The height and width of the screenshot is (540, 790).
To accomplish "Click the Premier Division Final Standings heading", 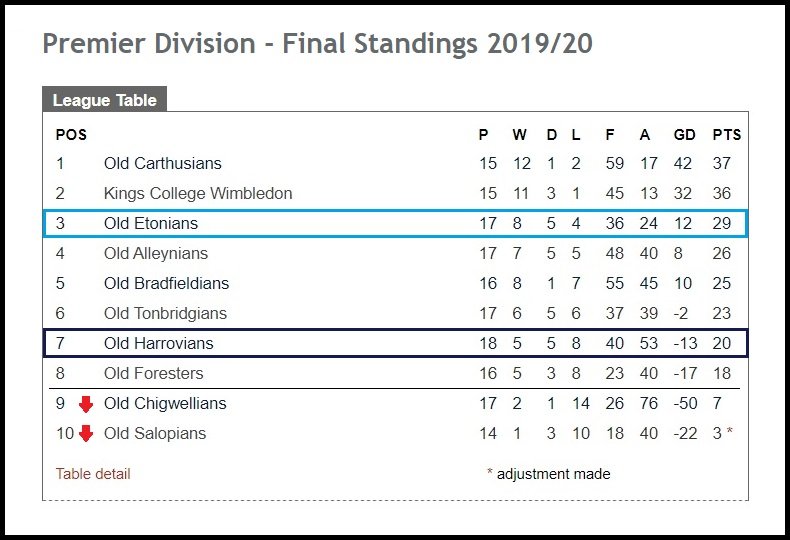I will coord(317,44).
